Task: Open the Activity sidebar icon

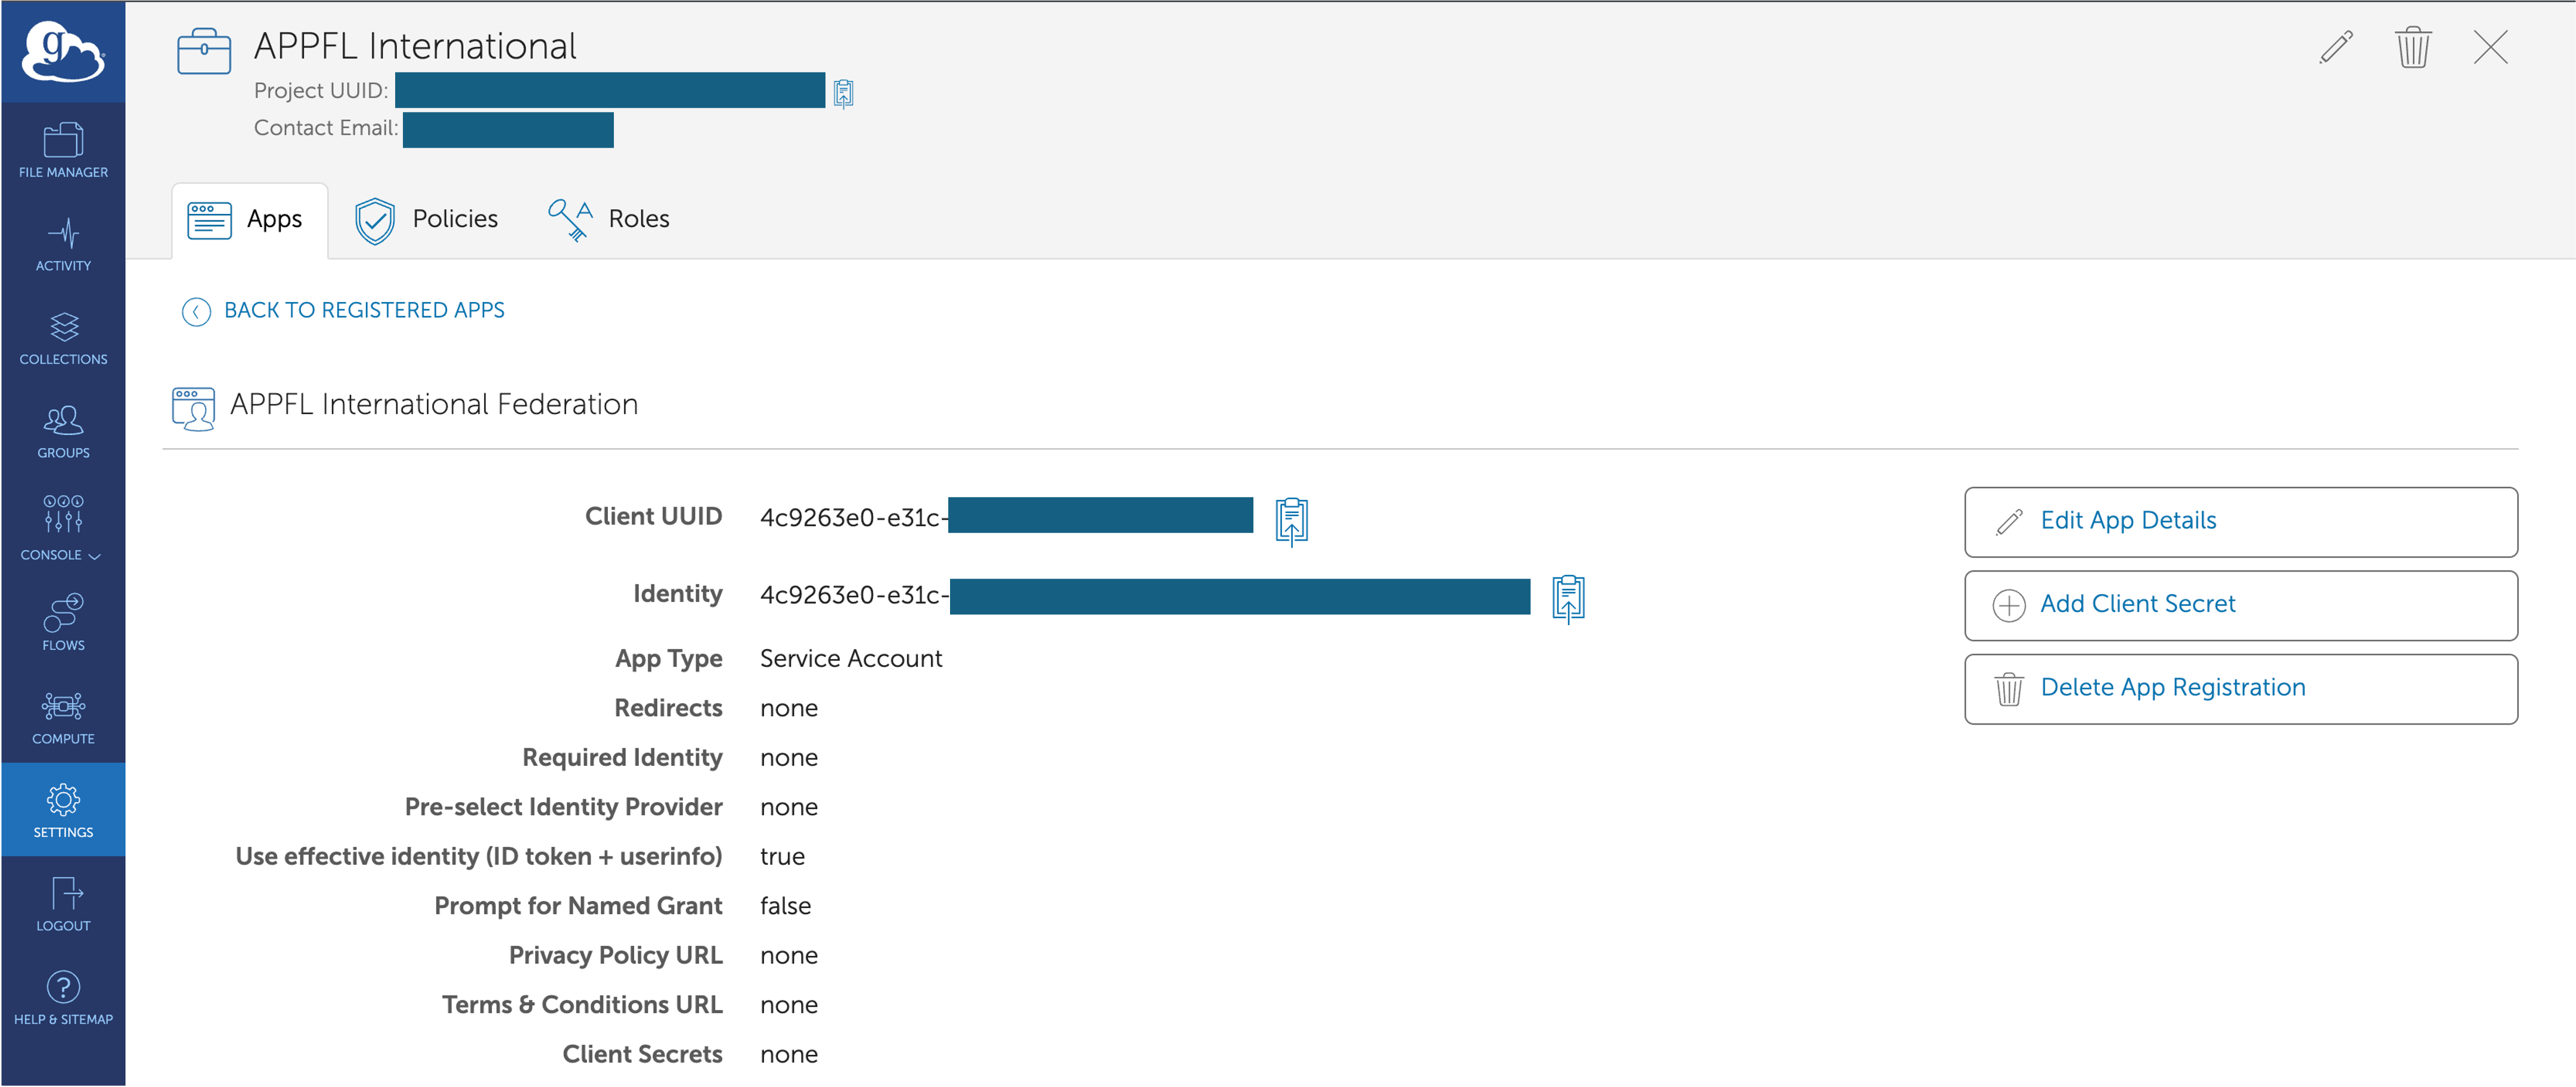Action: pos(63,244)
